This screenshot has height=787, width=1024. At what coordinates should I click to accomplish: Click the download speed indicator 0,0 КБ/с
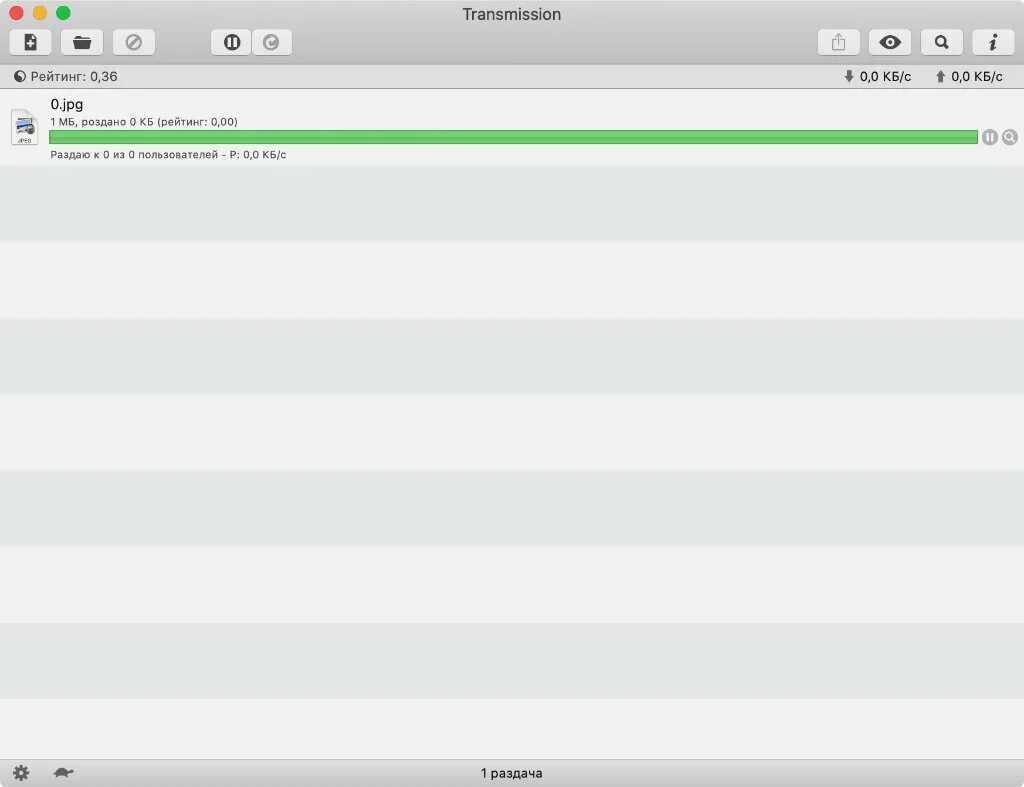(877, 76)
